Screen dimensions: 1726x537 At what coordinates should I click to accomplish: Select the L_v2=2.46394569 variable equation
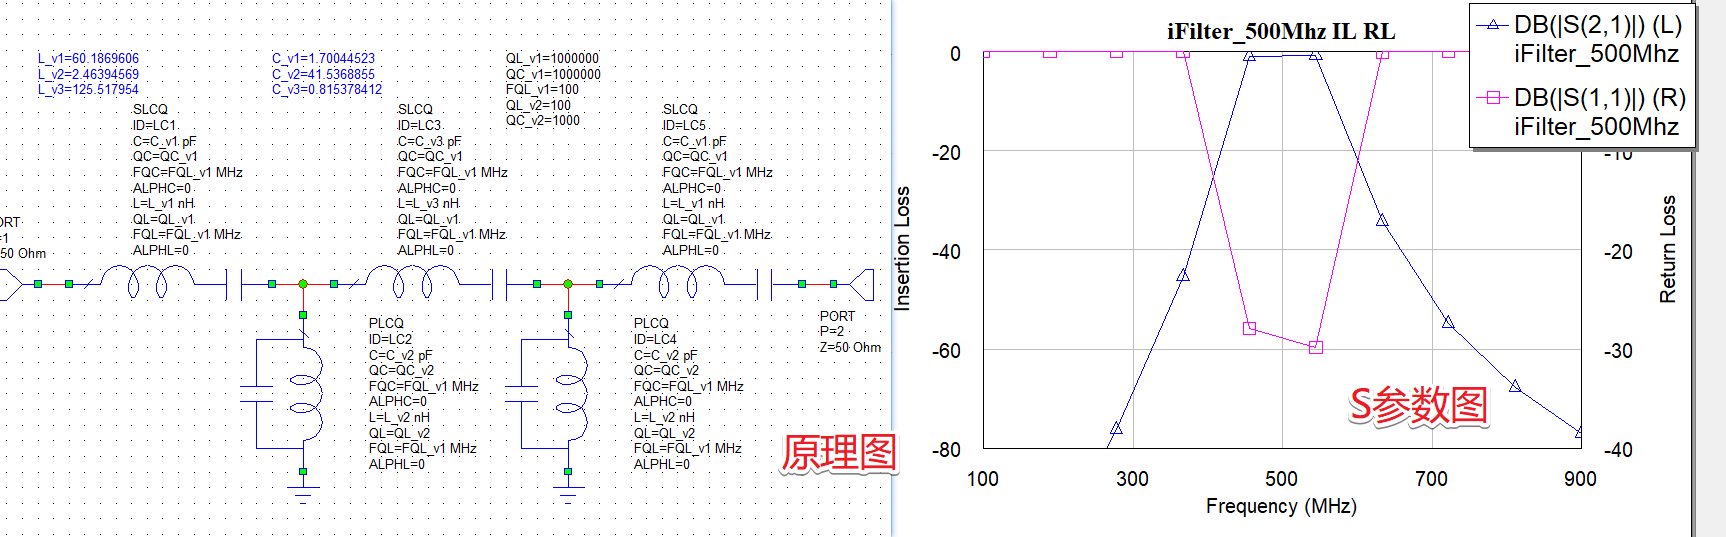click(88, 74)
